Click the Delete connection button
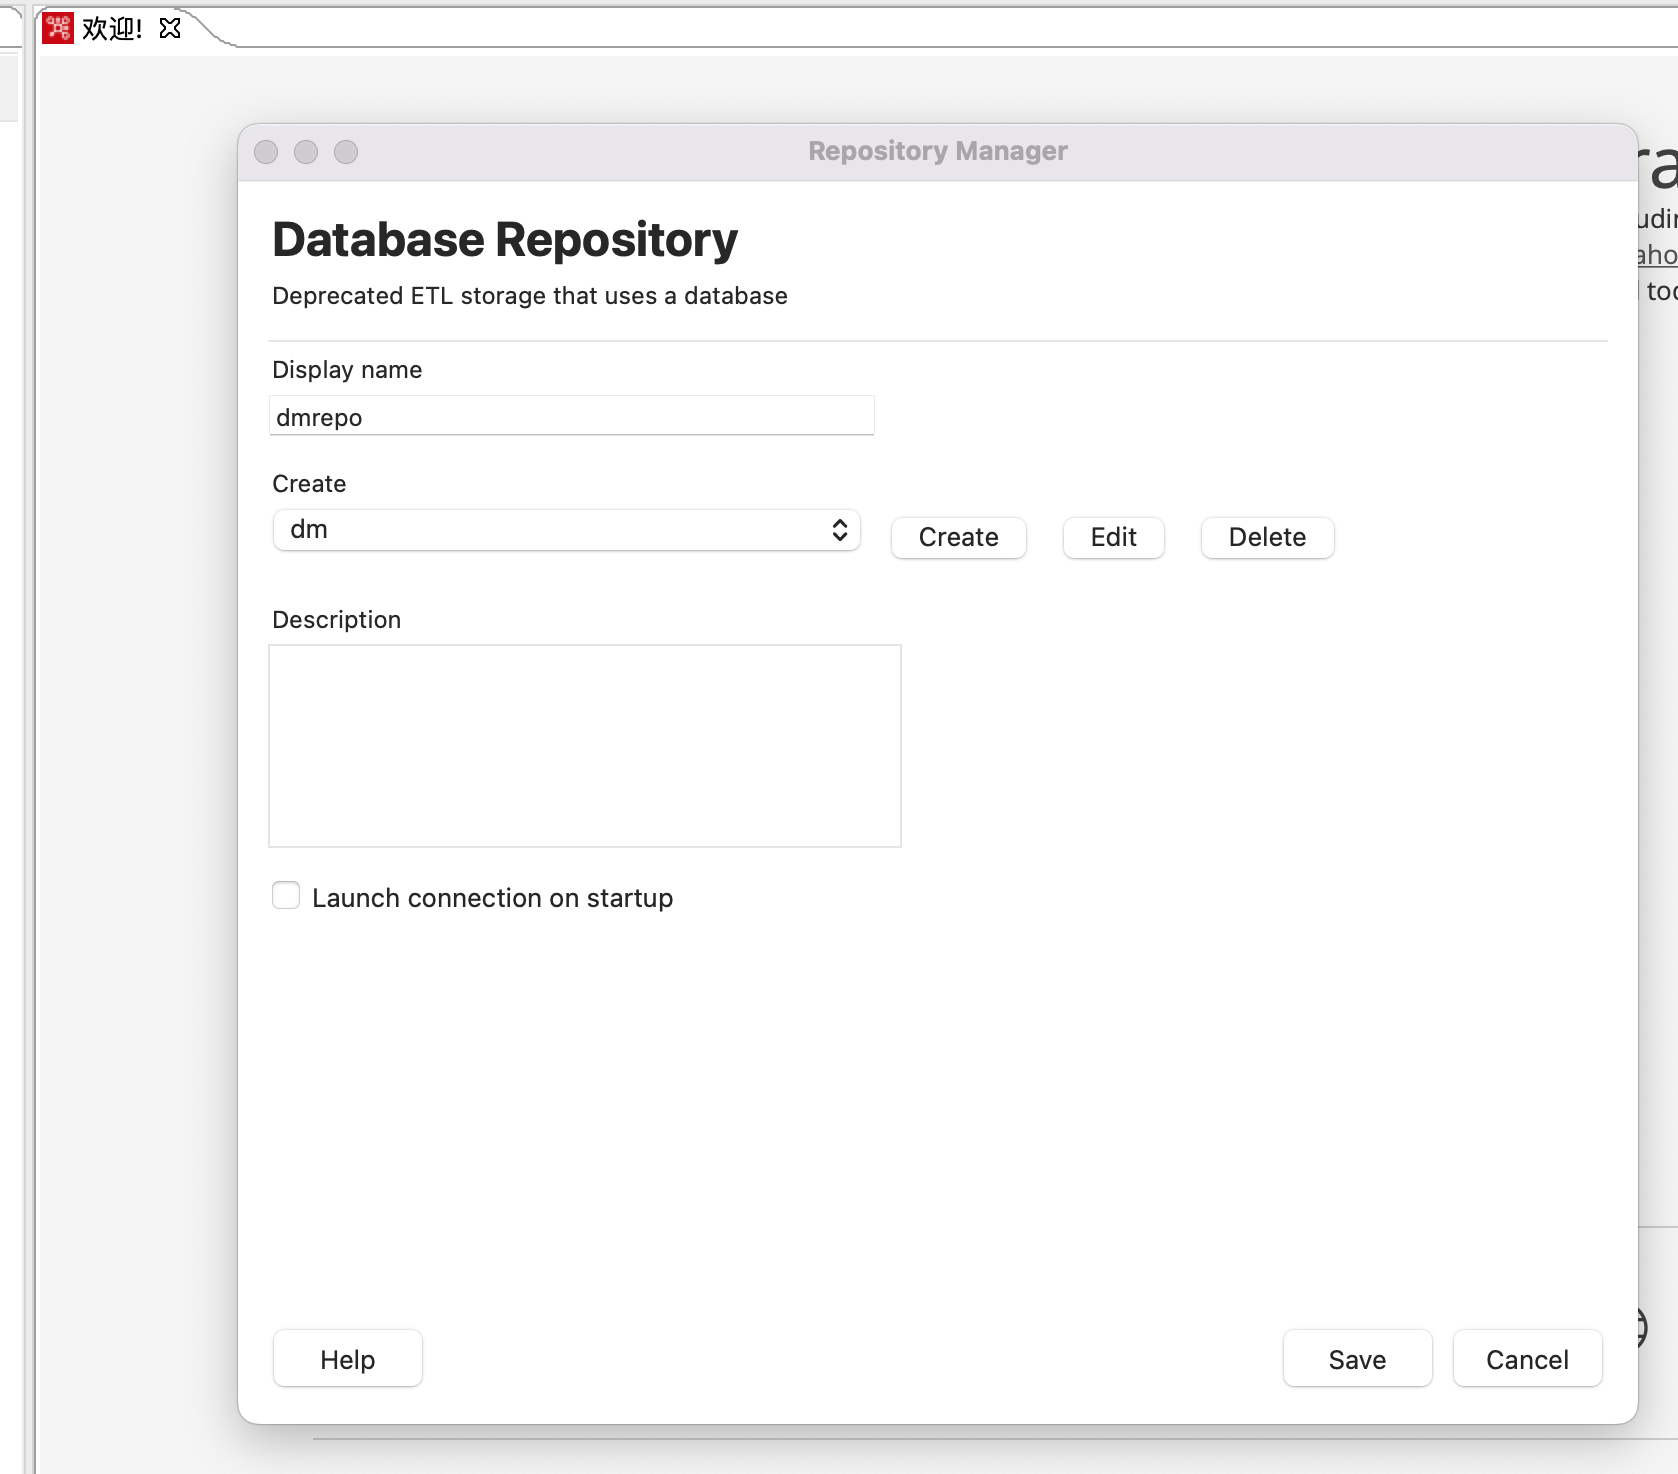The image size is (1678, 1474). tap(1267, 537)
